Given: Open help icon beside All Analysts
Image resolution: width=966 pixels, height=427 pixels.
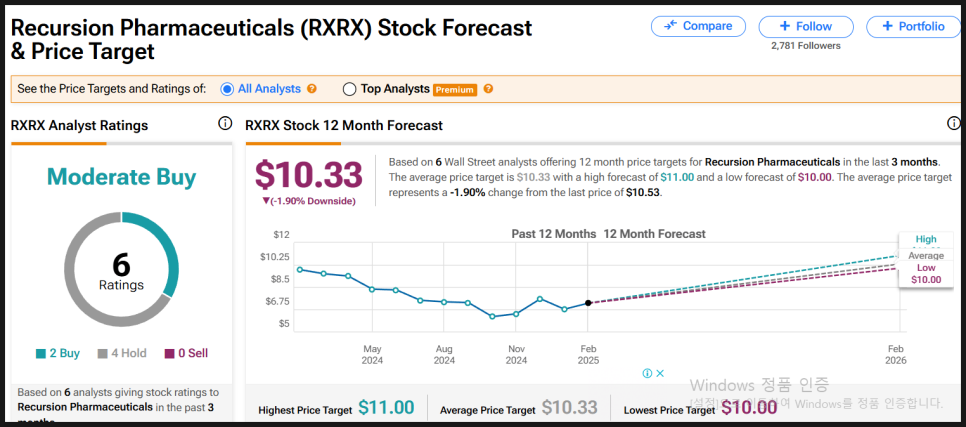Looking at the screenshot, I should point(312,89).
